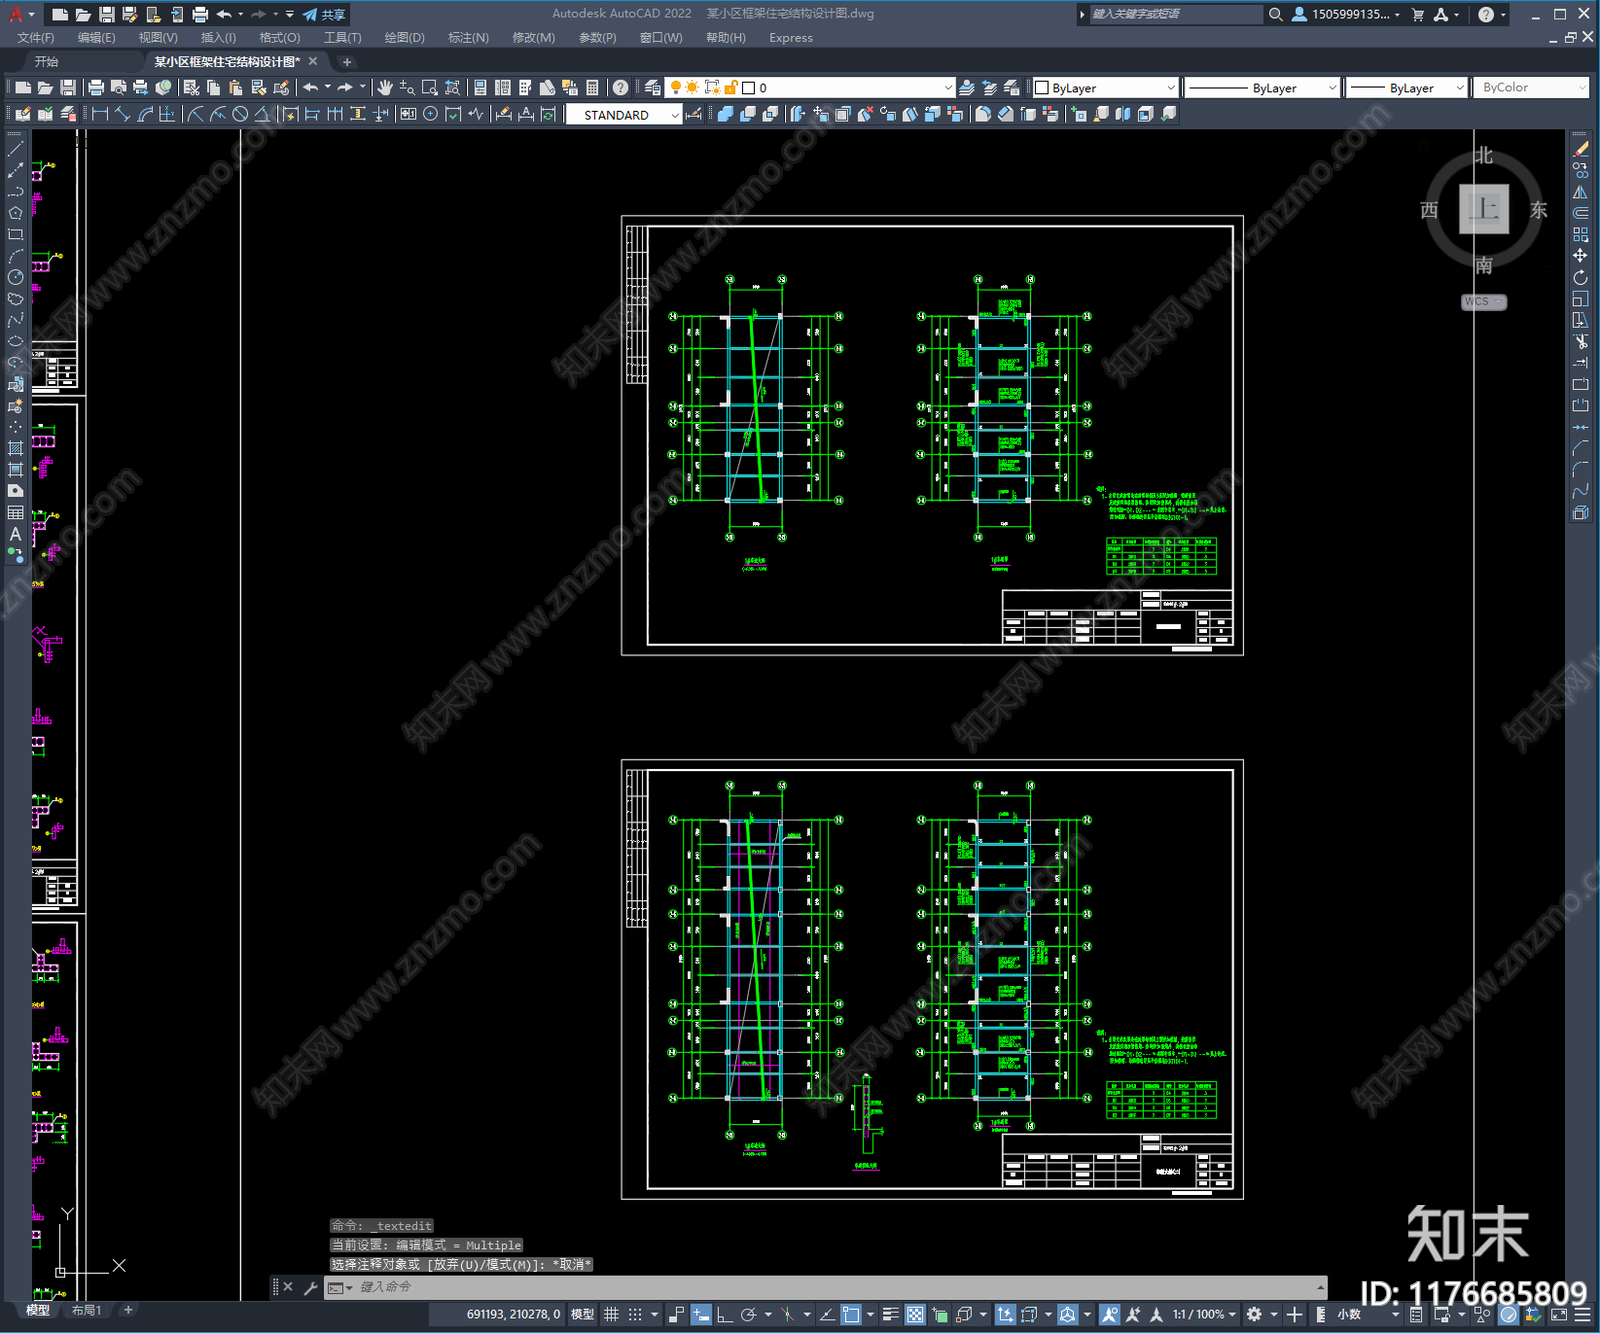Click the Share paper-plane button

(x=324, y=14)
